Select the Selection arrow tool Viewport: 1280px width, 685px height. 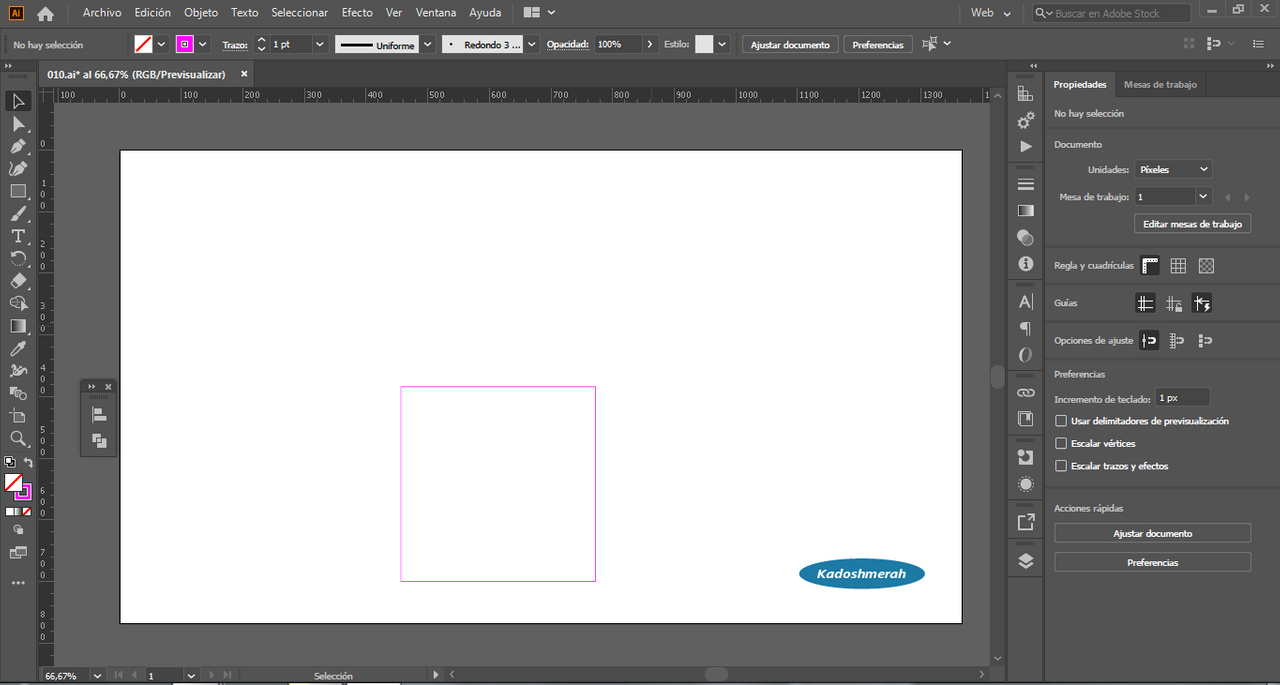(18, 101)
